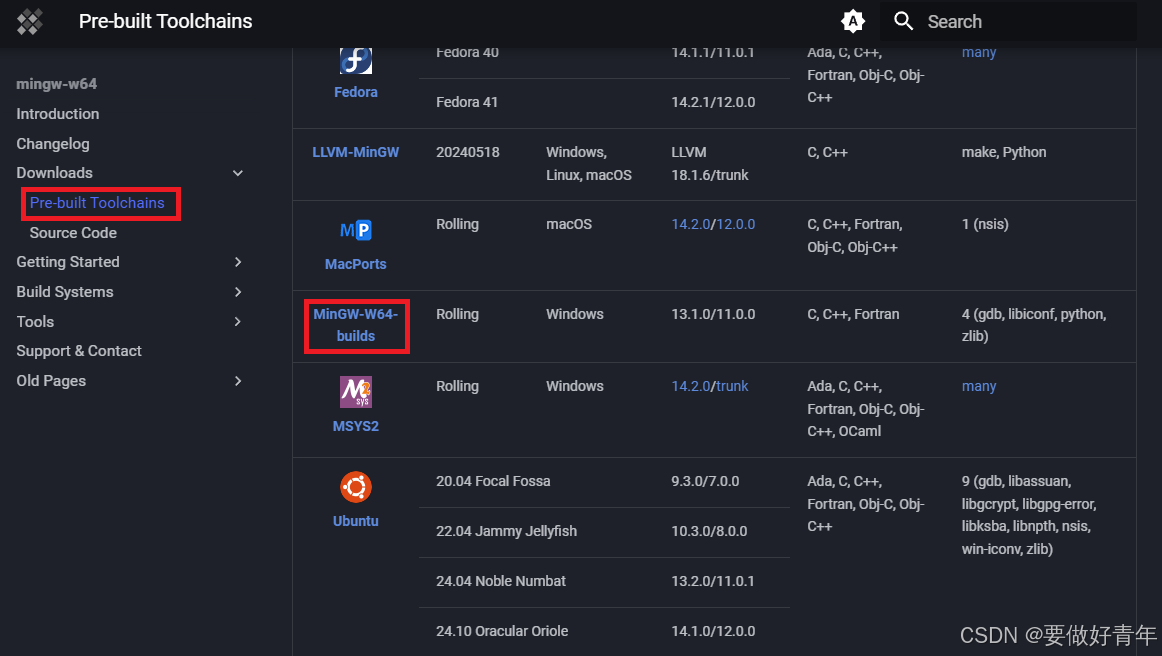Open Support & Contact page
The image size is (1162, 656).
click(79, 351)
